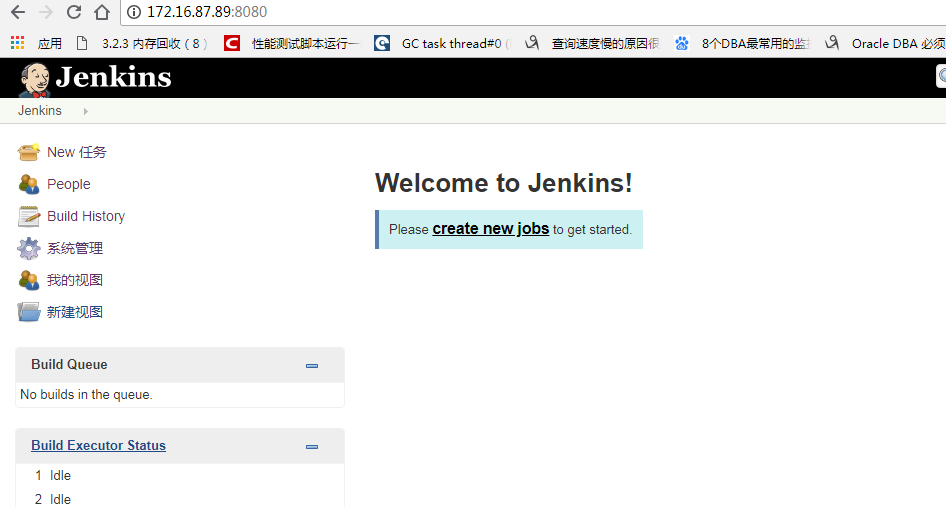The width and height of the screenshot is (946, 507).
Task: Open the Build Executor Status link
Action: 98,445
